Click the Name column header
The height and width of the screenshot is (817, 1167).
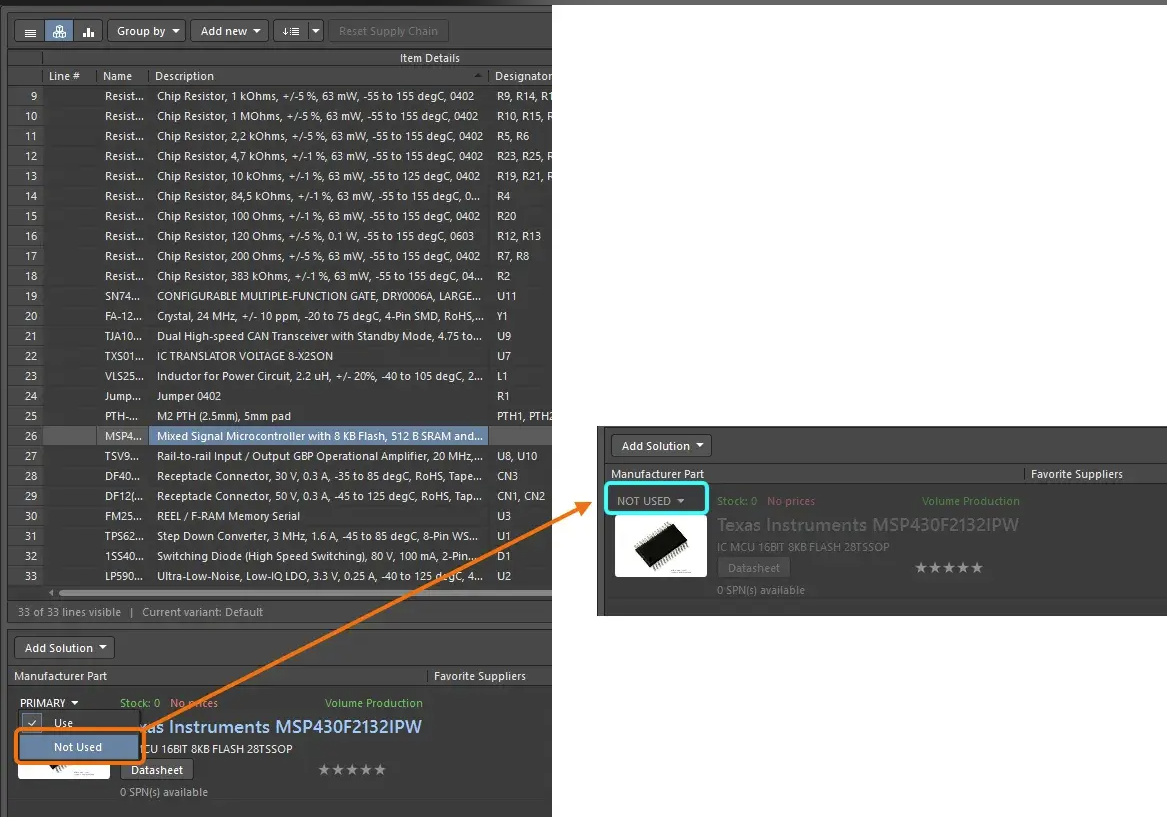pos(122,76)
